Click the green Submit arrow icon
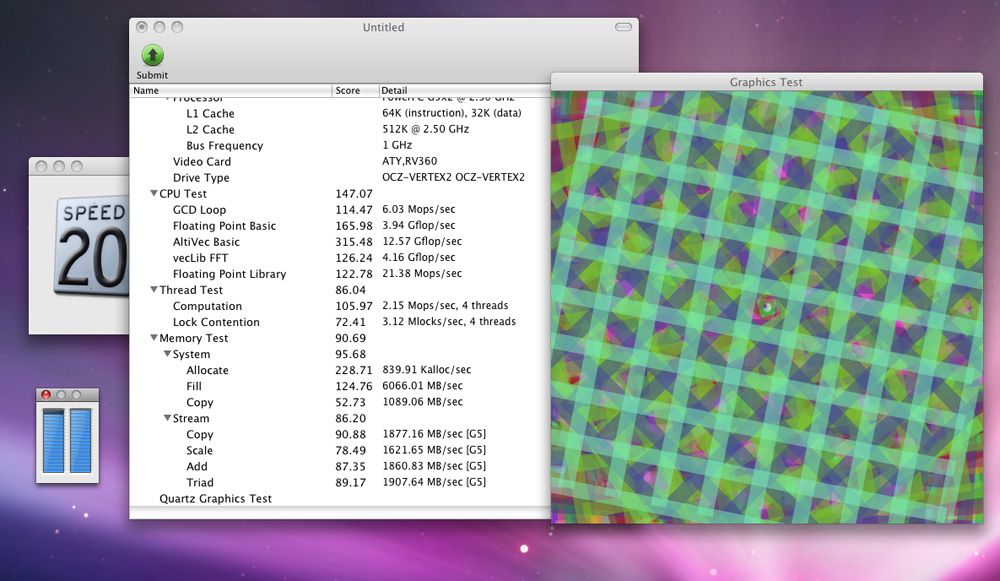 [x=152, y=55]
